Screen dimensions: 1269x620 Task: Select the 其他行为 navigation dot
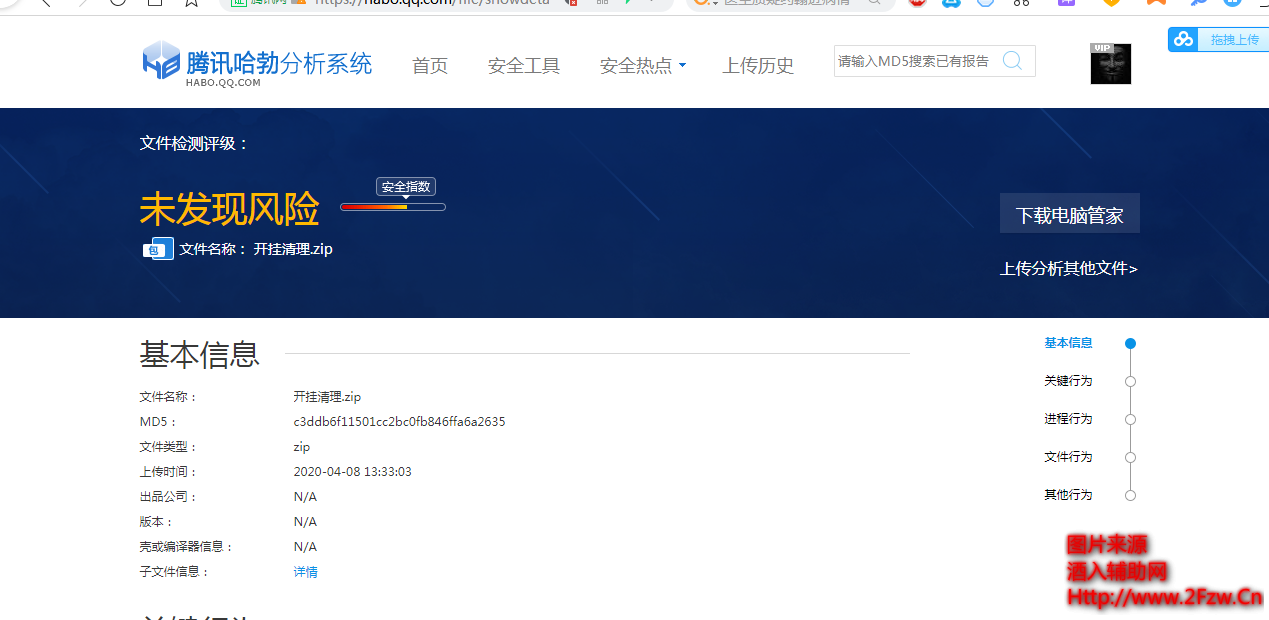point(1130,495)
